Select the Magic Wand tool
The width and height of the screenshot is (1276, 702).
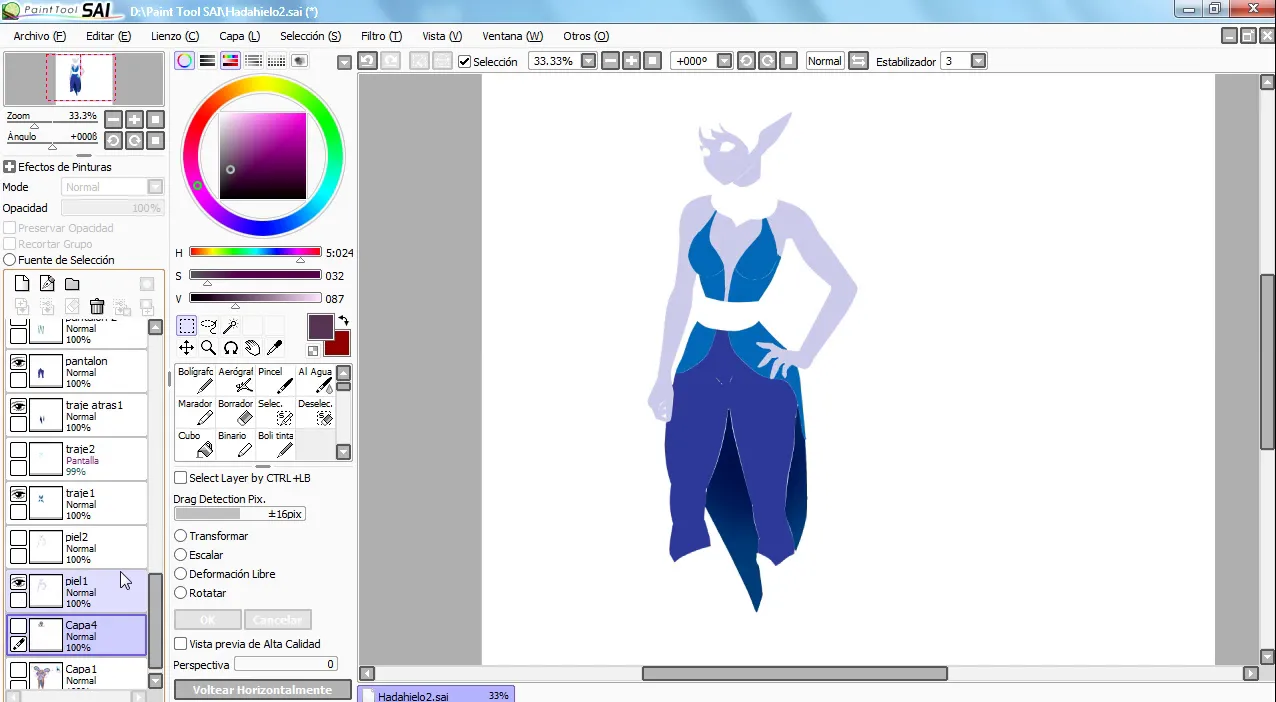(x=230, y=326)
